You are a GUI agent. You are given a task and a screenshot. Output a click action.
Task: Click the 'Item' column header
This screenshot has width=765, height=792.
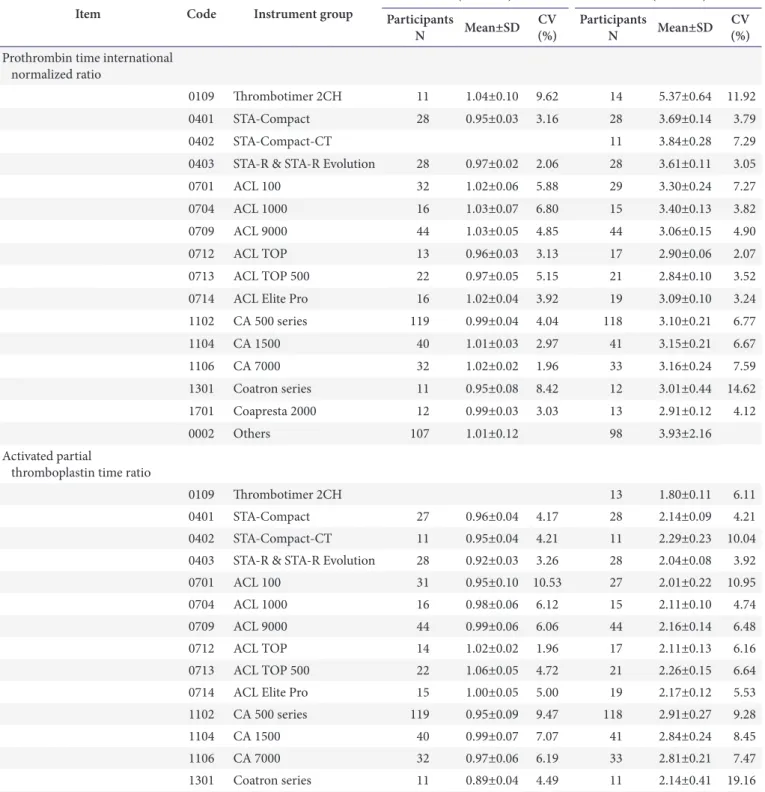click(88, 14)
